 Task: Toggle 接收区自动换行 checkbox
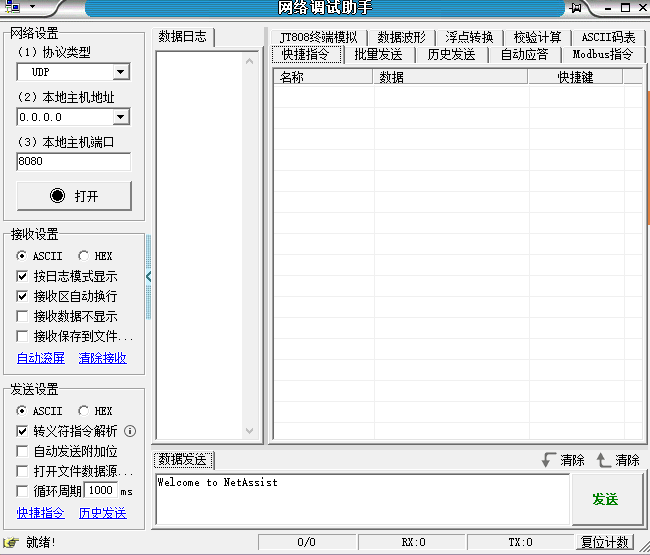click(x=22, y=296)
